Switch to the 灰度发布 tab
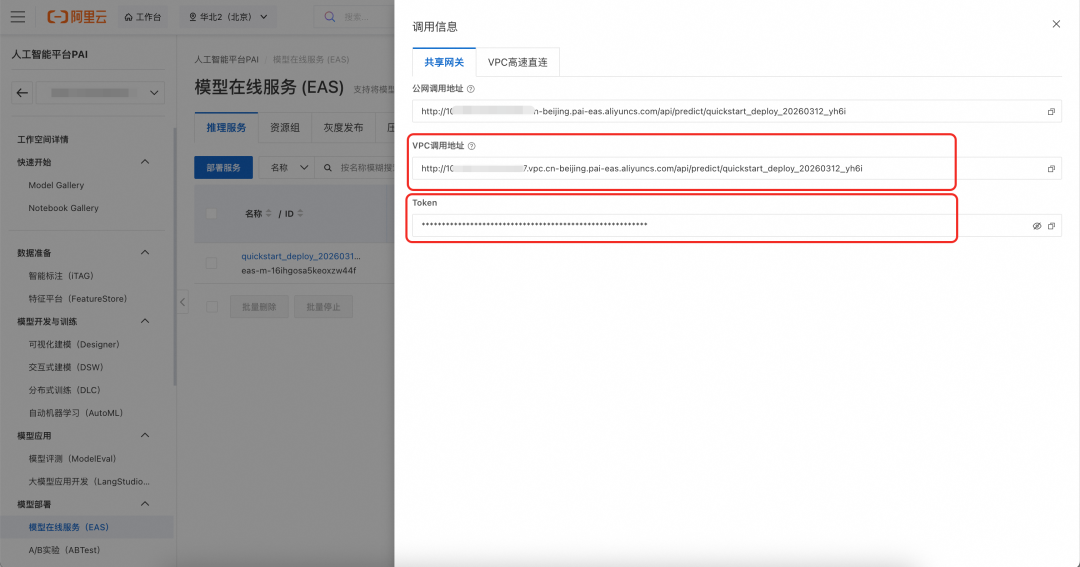 coord(343,127)
